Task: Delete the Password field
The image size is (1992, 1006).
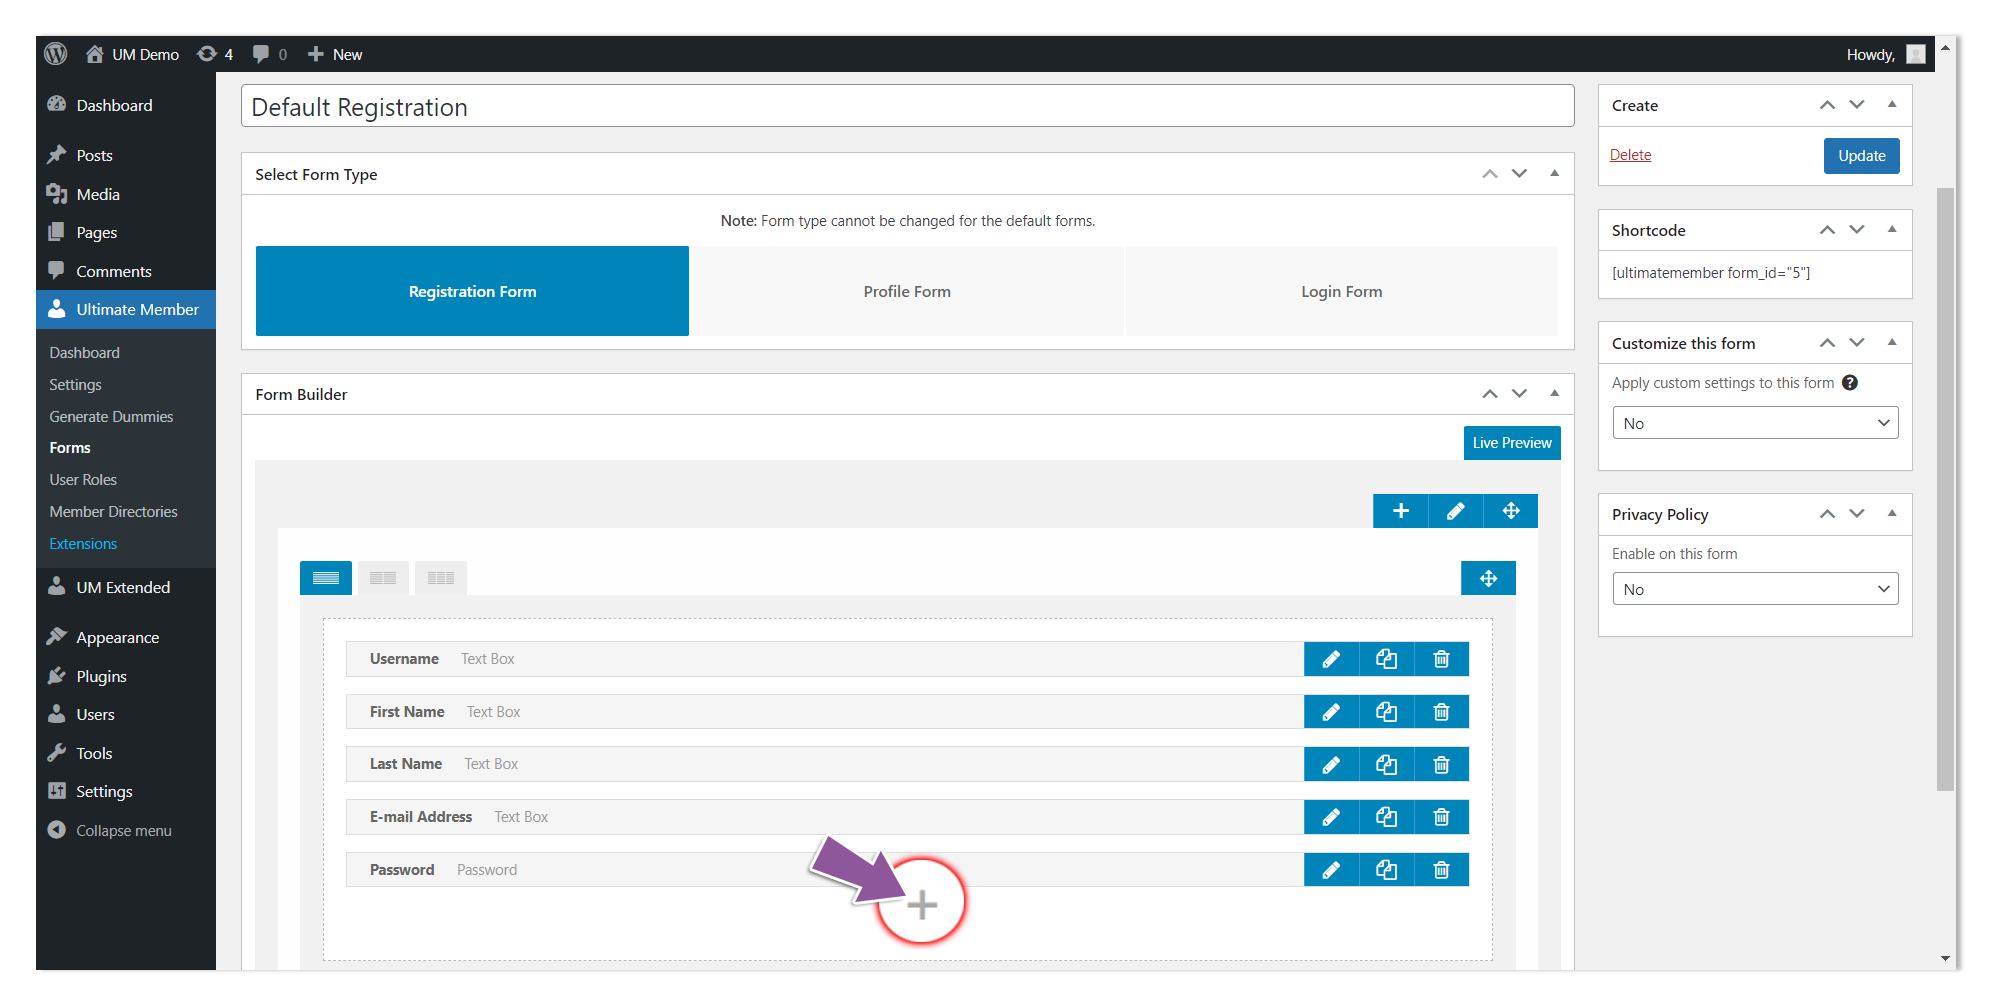Action: coord(1441,870)
